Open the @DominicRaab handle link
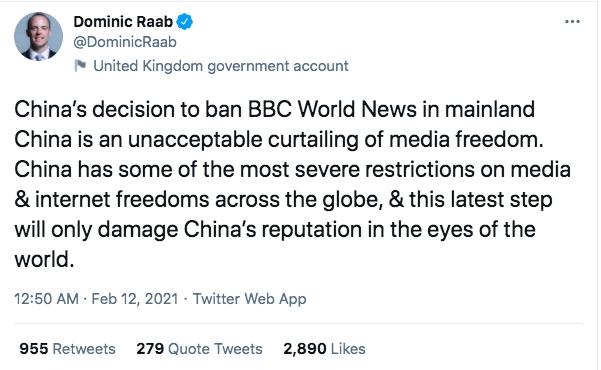601x370 pixels. (x=125, y=42)
